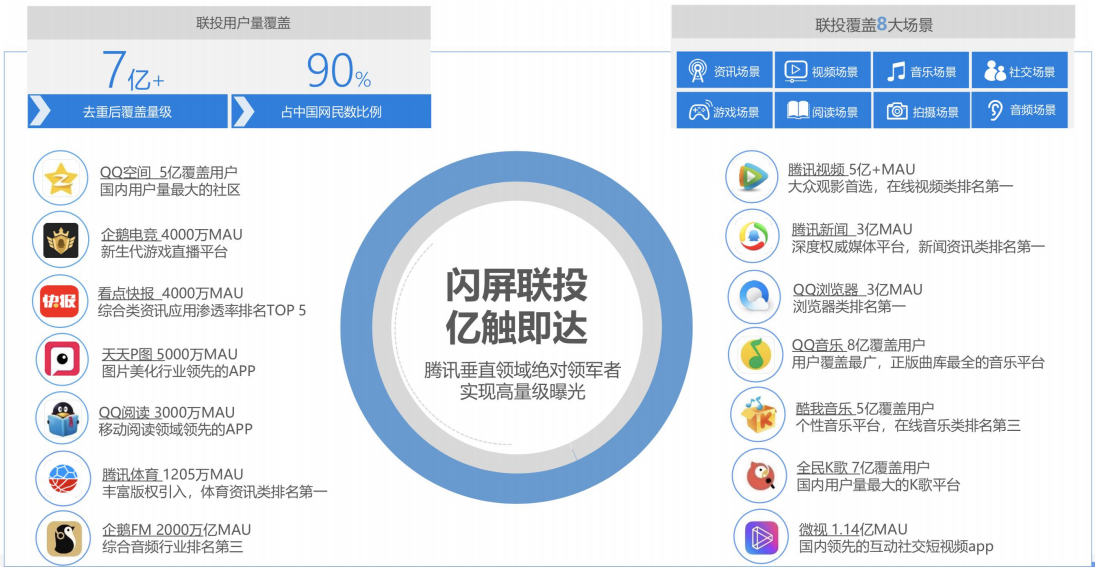Open the 音乐场景 option

[919, 70]
